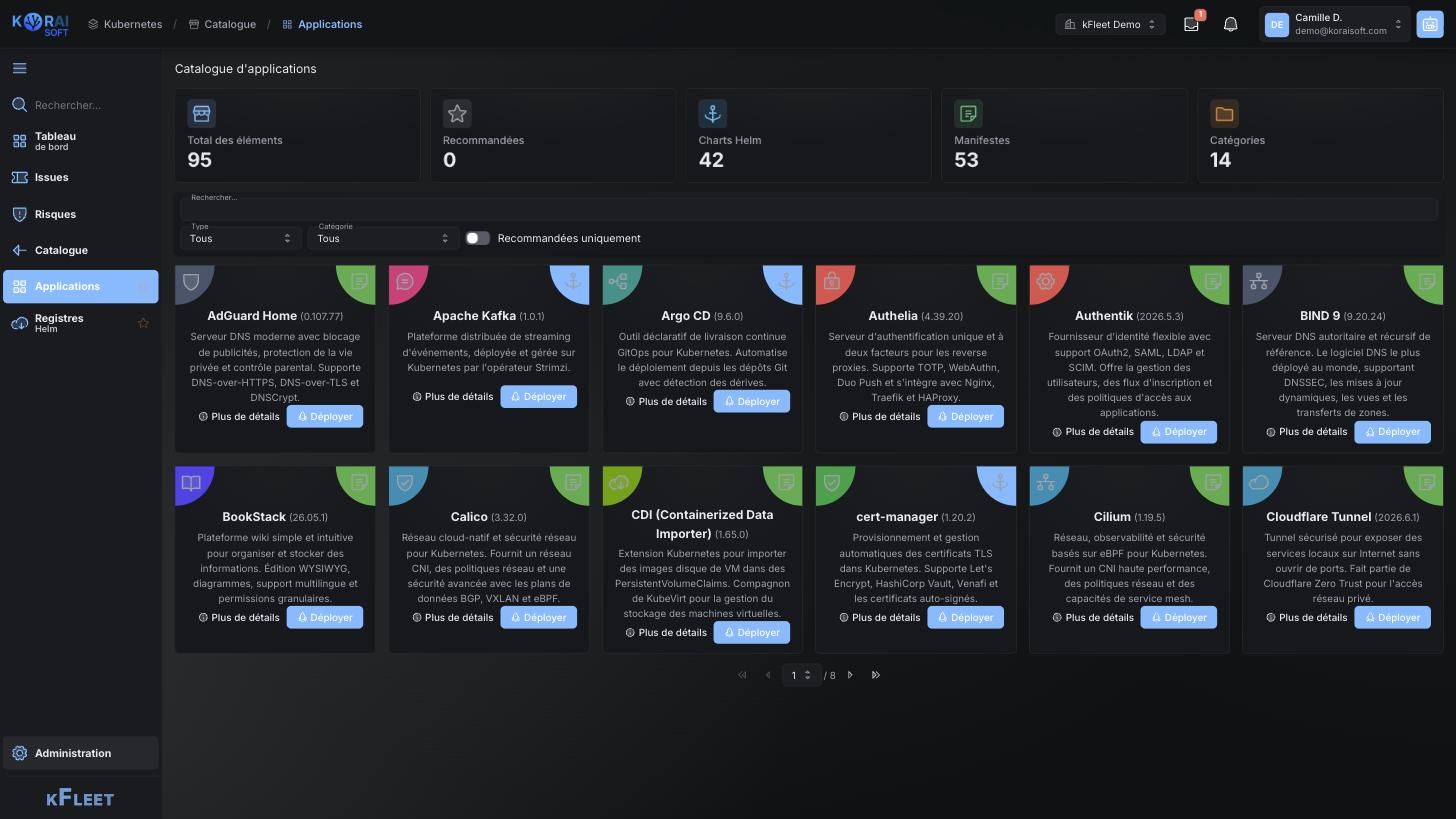Viewport: 1456px width, 819px height.
Task: Click the Recommandées star icon
Action: click(x=457, y=113)
